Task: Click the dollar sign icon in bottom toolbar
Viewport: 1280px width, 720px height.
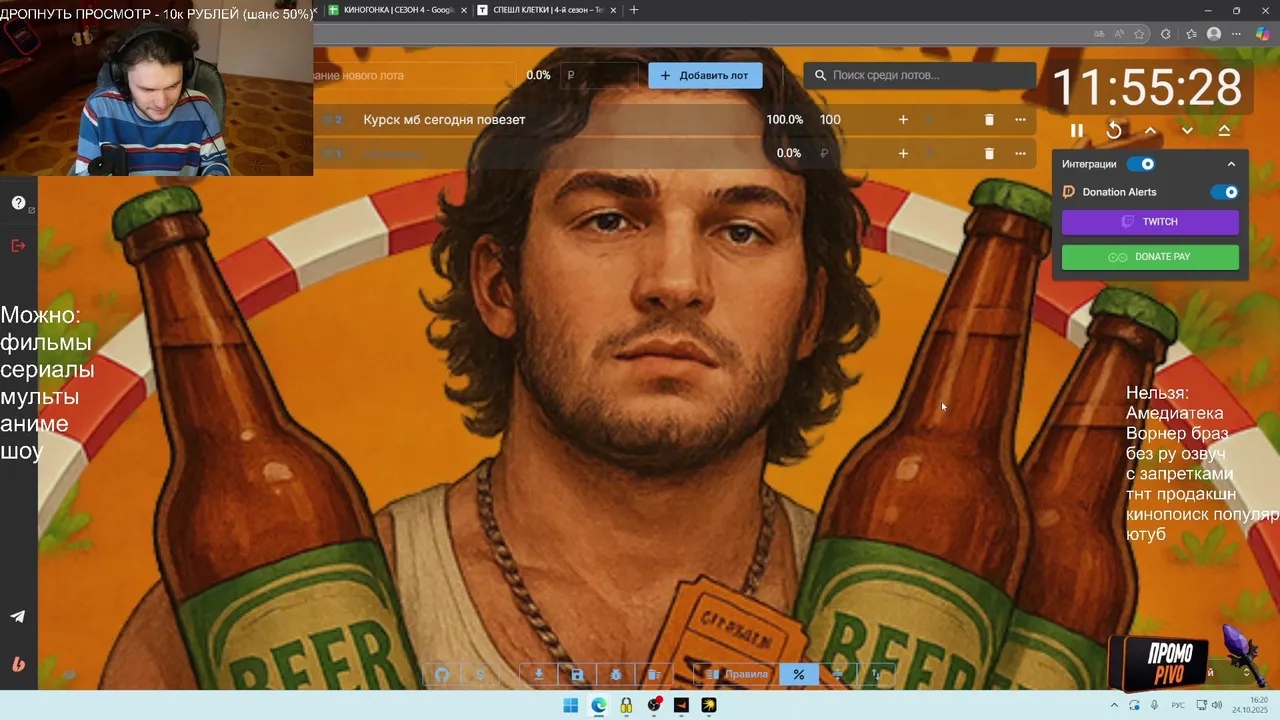Action: 479,674
